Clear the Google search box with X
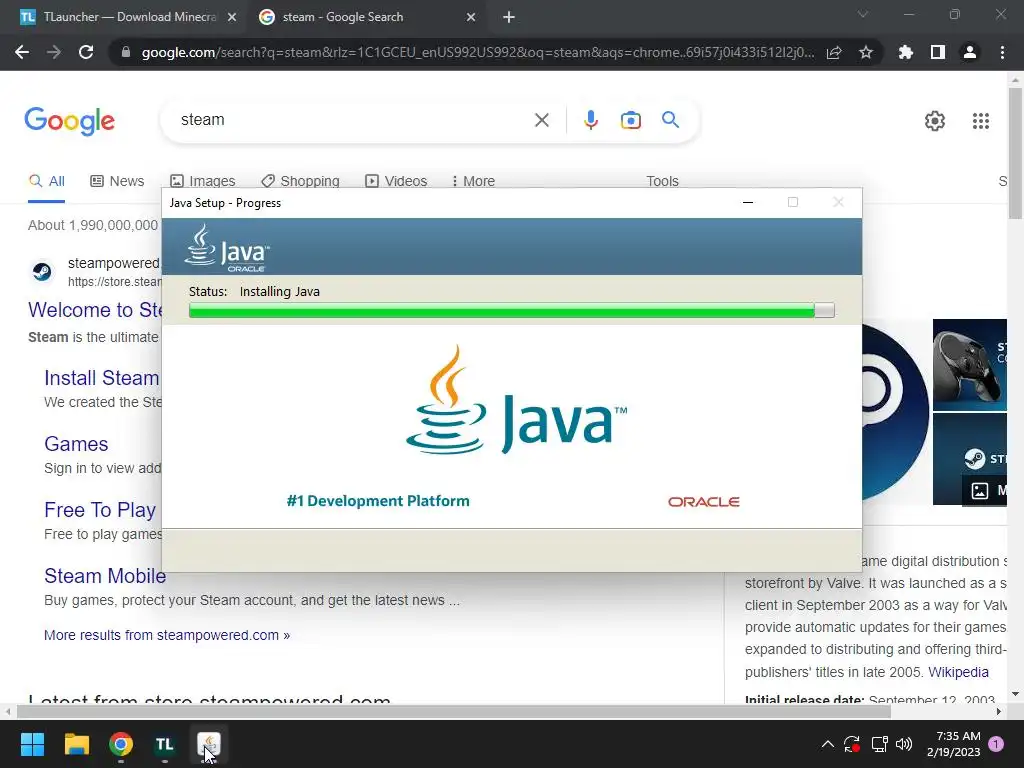 tap(541, 120)
